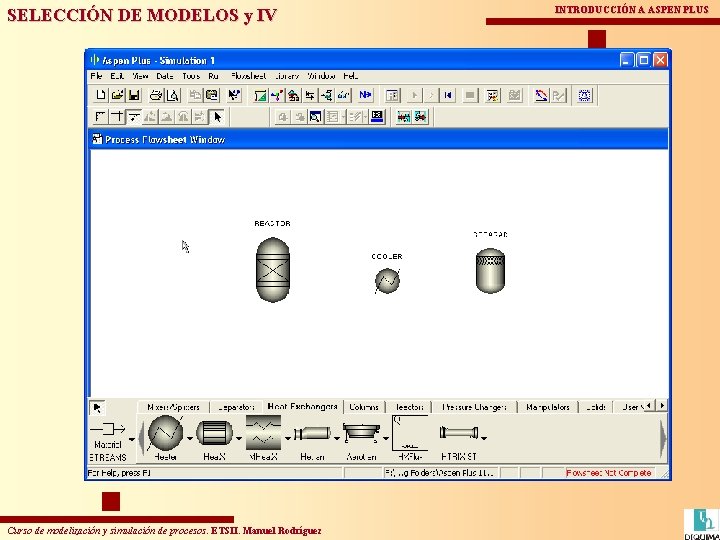Screen dimensions: 720x540
Task: Open the View menu
Action: pos(140,76)
